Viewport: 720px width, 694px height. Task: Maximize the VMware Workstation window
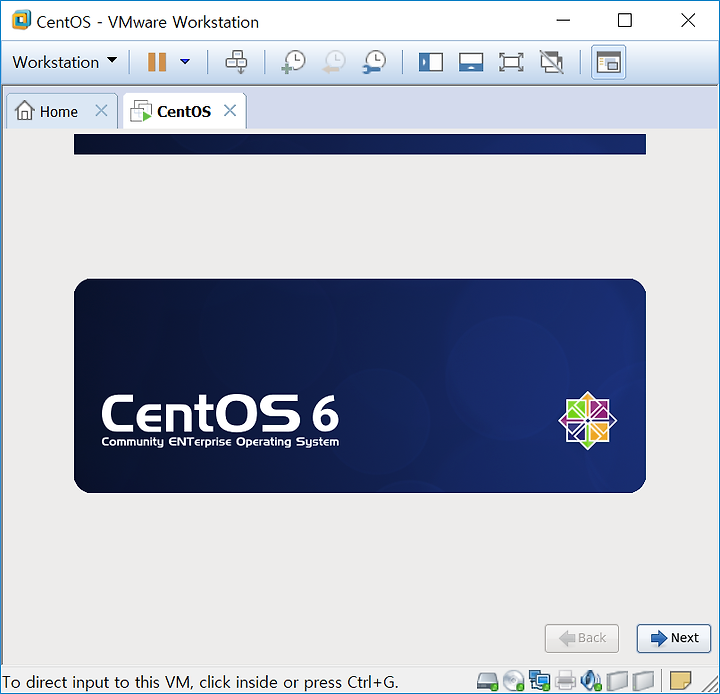[x=625, y=21]
